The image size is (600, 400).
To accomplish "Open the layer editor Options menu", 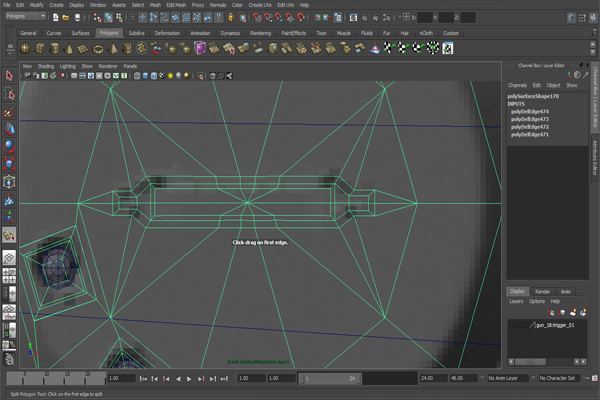I will tap(536, 301).
